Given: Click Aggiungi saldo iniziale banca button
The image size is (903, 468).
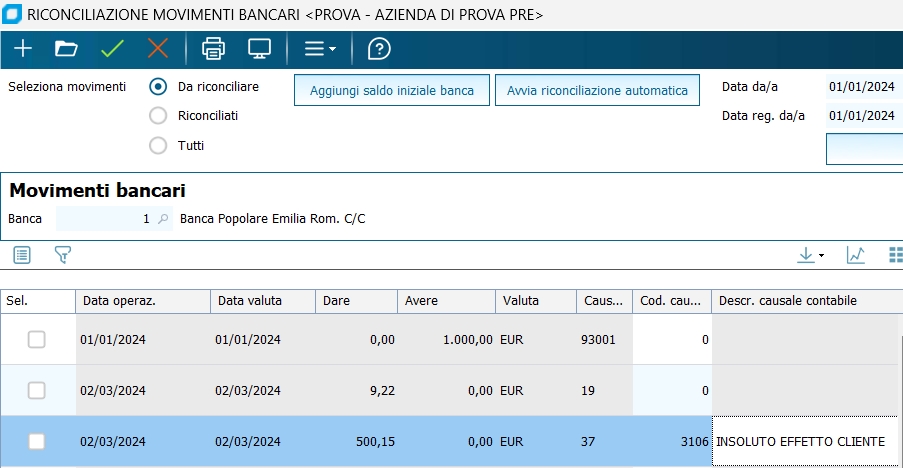Looking at the screenshot, I should click(391, 90).
